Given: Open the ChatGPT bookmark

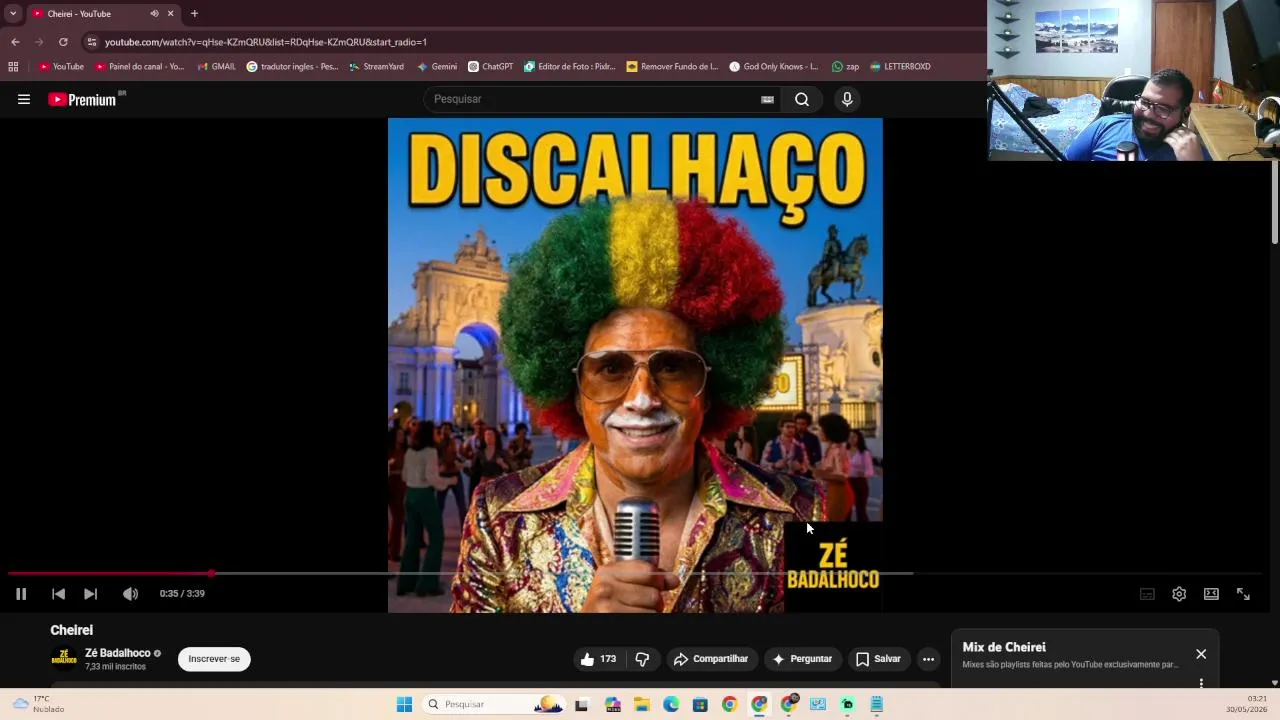Looking at the screenshot, I should [490, 67].
